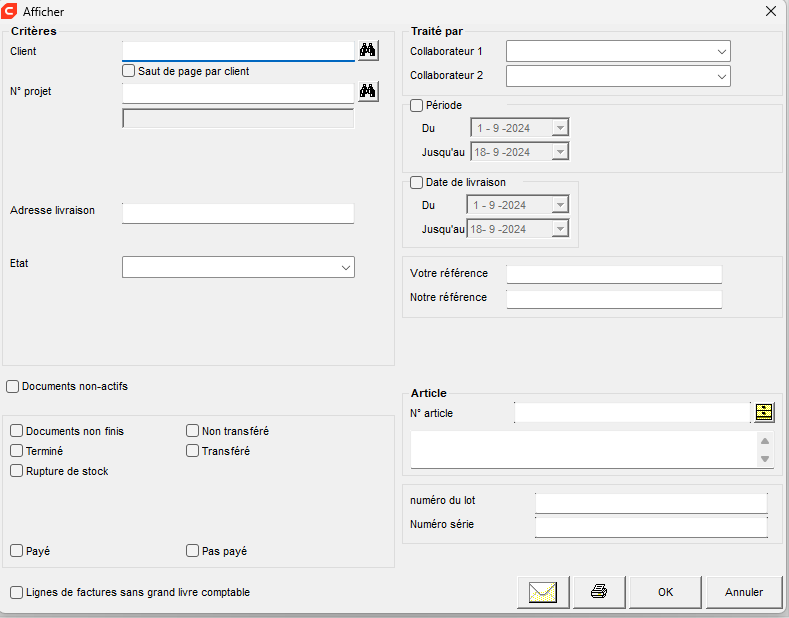
Task: Click the Afficher window app logo
Action: click(9, 11)
